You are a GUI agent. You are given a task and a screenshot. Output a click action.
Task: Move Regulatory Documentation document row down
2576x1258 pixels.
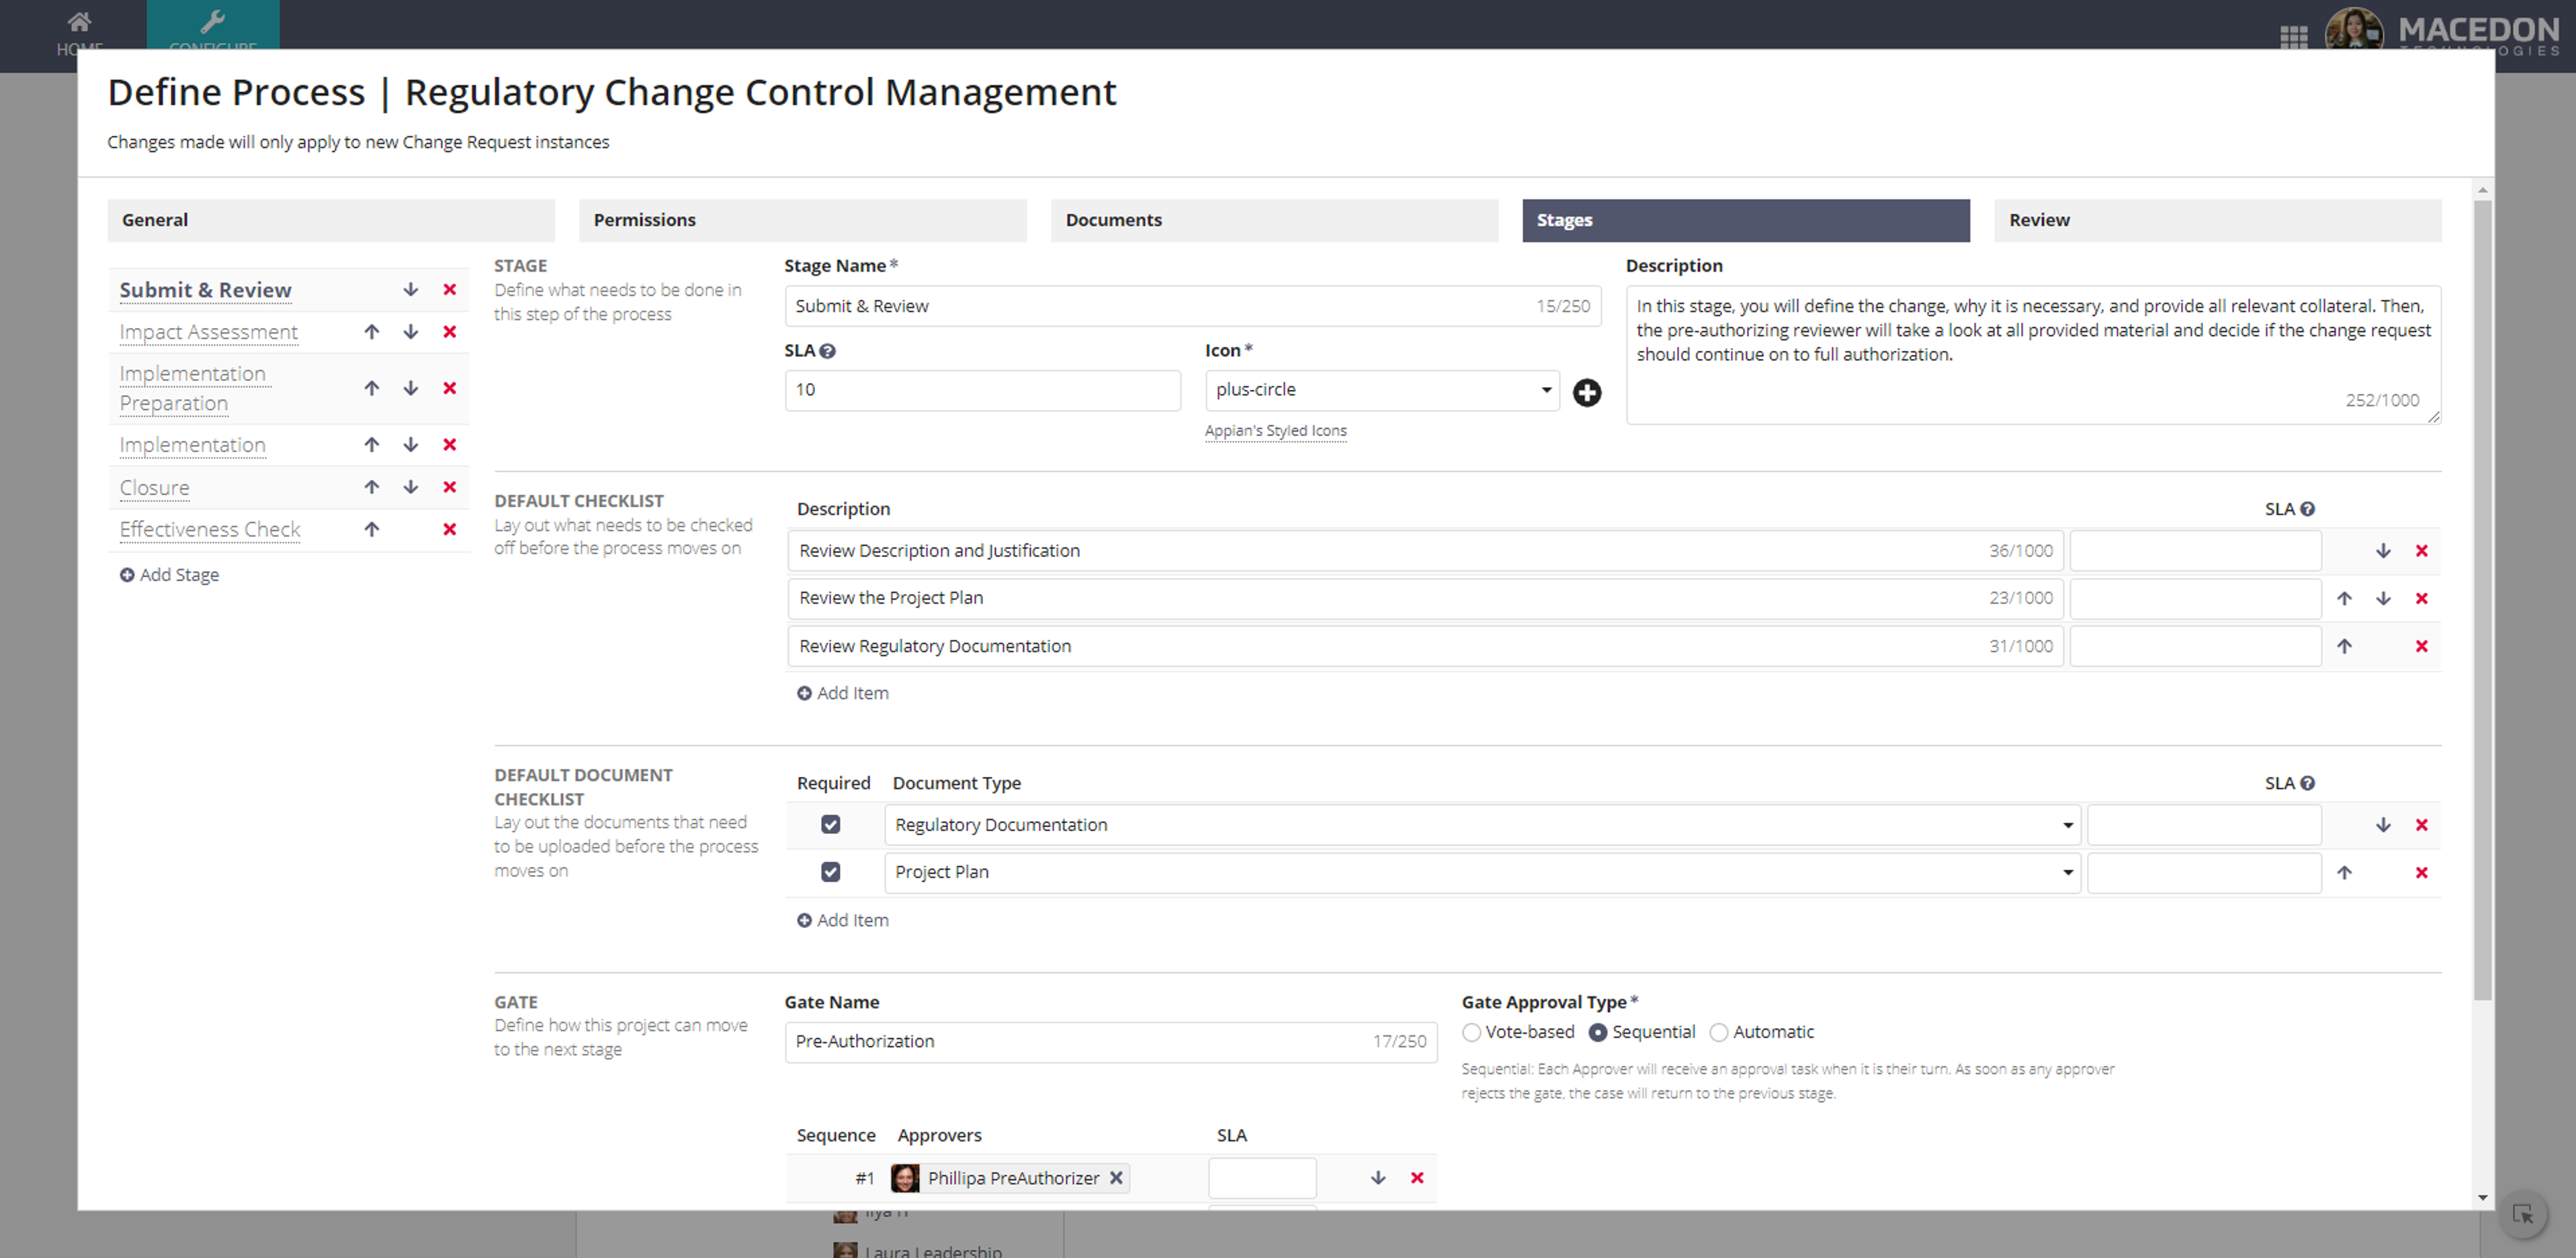[x=2383, y=825]
